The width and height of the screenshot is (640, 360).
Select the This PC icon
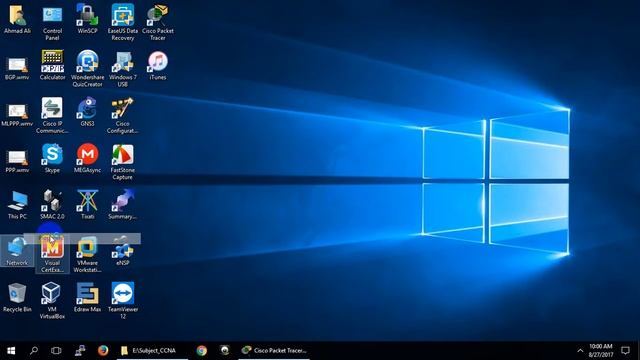[x=17, y=205]
